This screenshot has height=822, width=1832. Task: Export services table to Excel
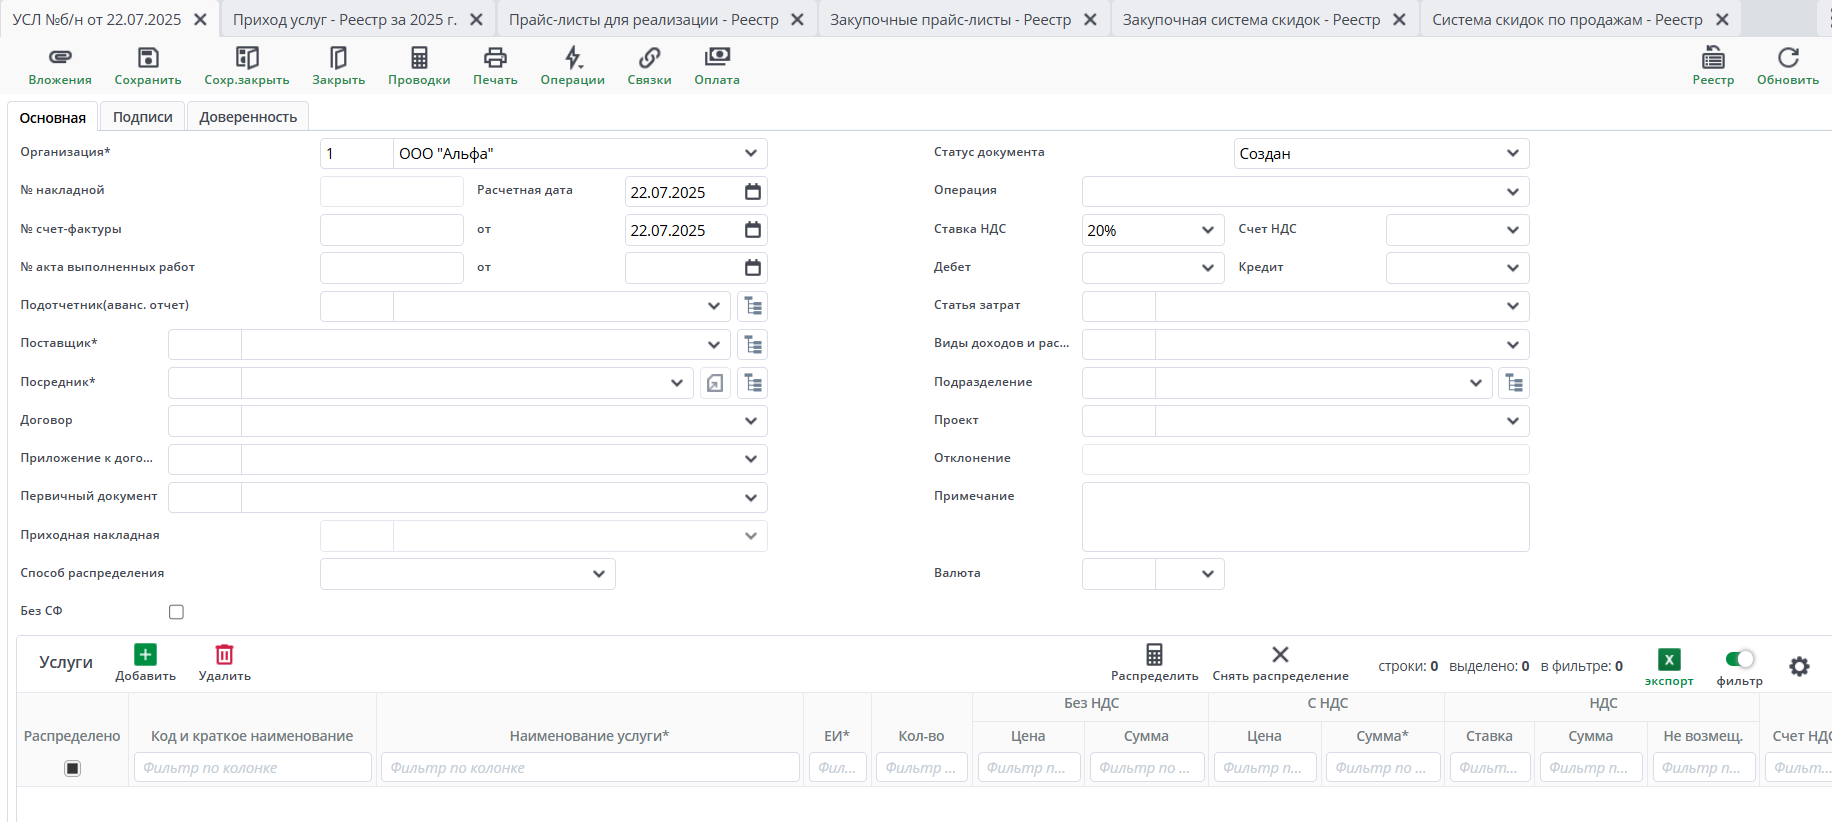click(1669, 660)
